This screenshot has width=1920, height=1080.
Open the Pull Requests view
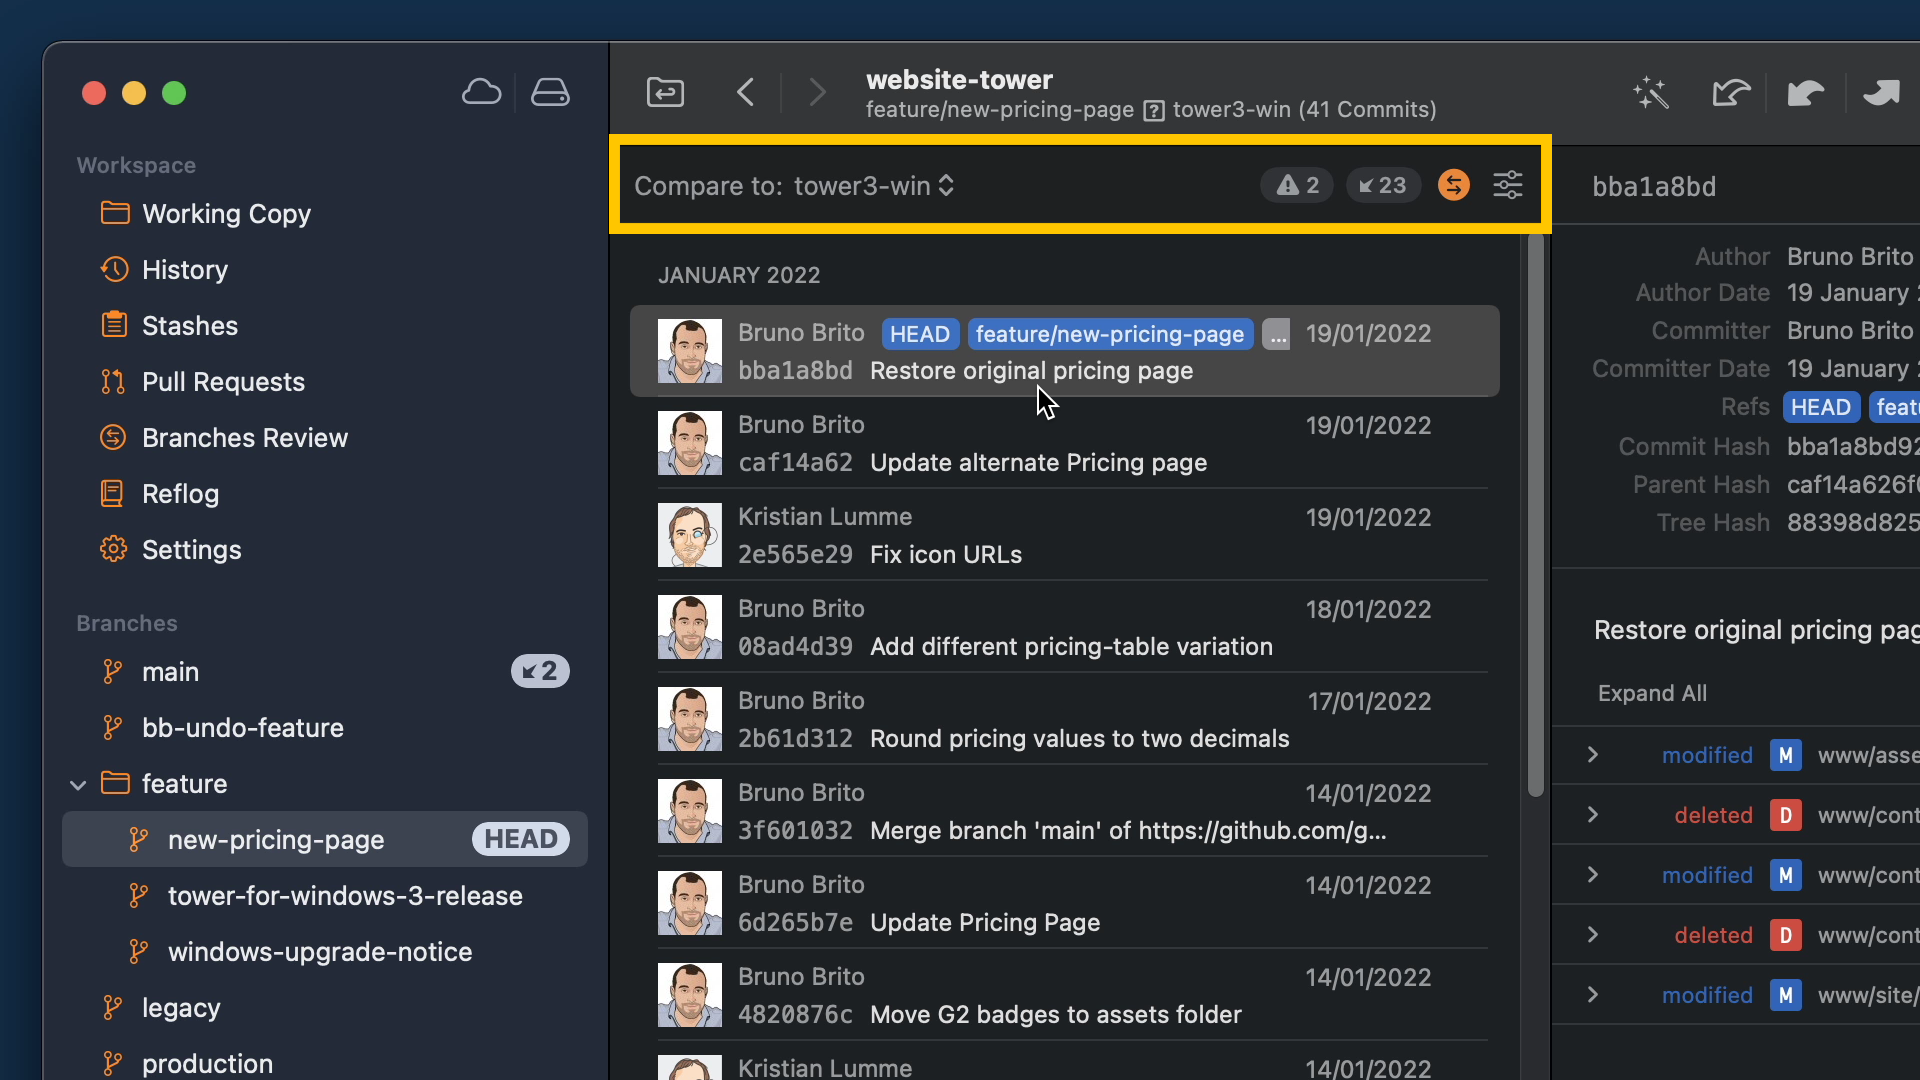click(222, 382)
